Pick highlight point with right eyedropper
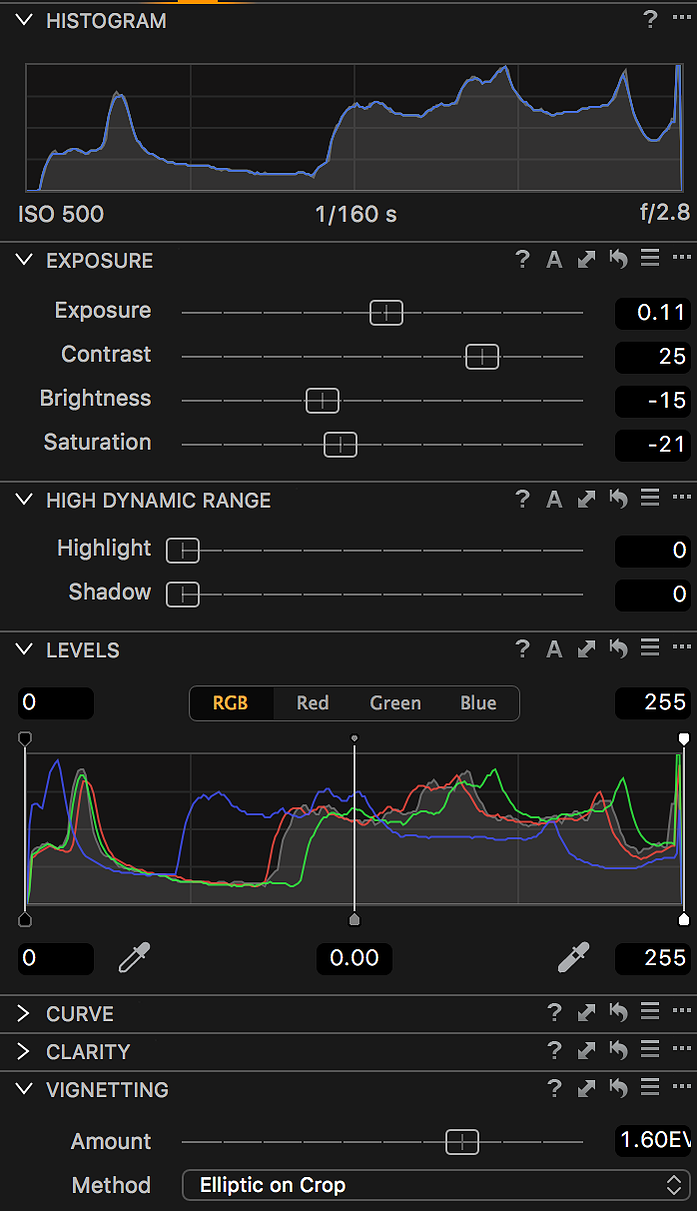This screenshot has width=697, height=1211. coord(574,958)
